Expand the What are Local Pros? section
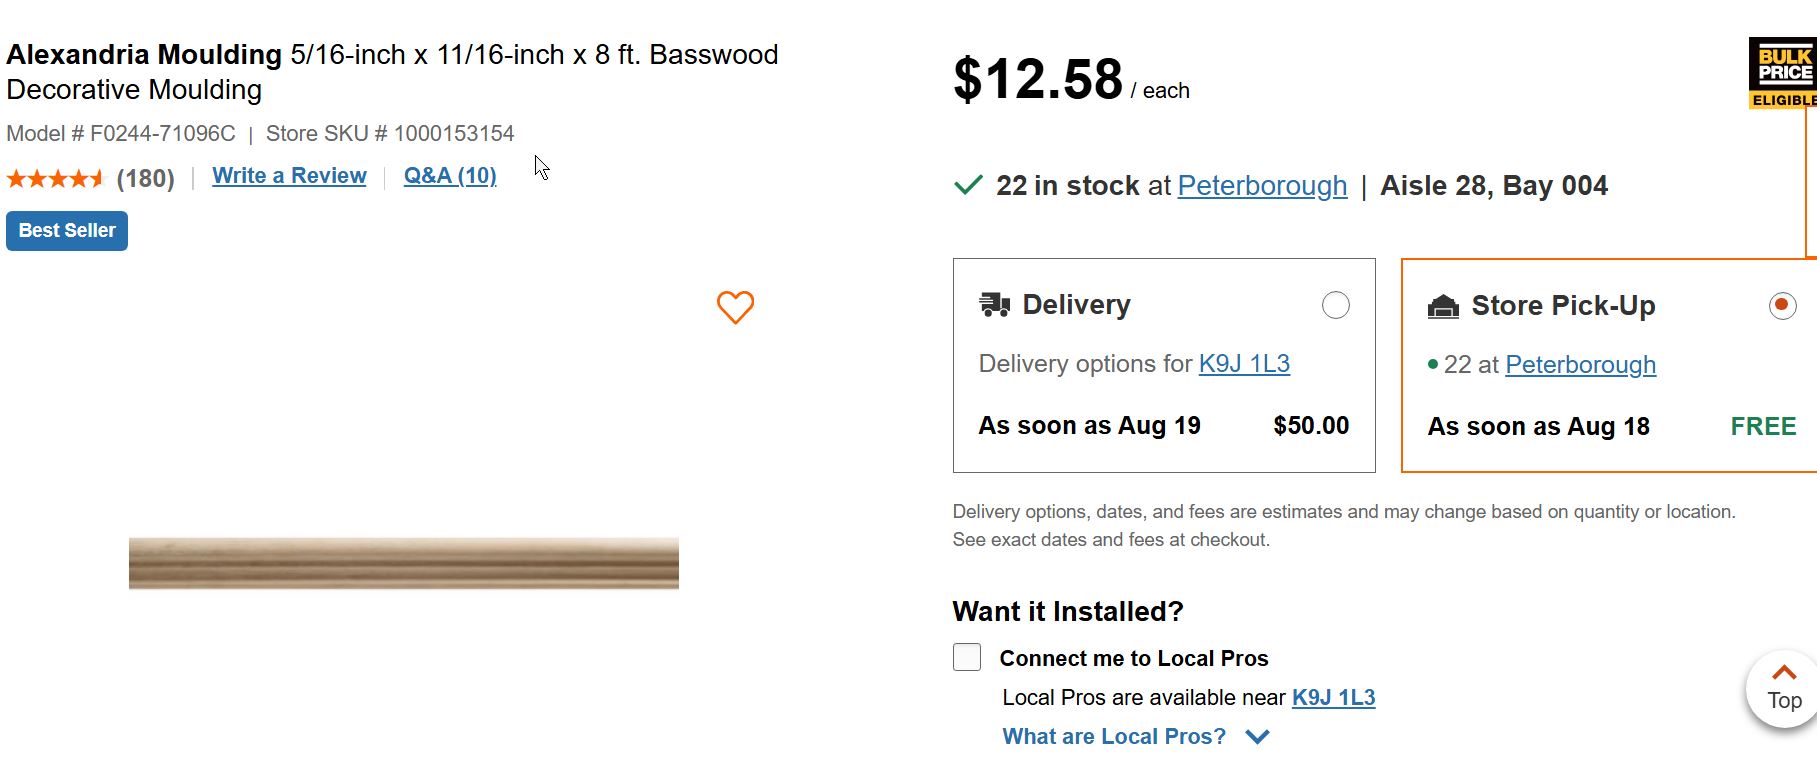This screenshot has width=1817, height=769. 1113,736
